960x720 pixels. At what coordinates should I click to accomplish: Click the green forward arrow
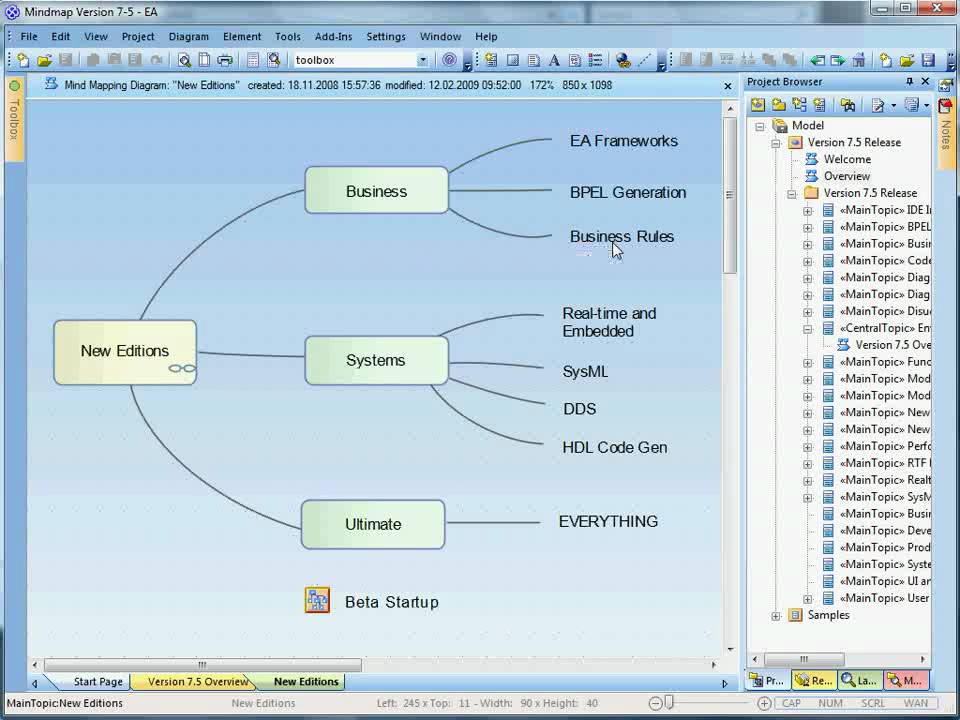(x=838, y=60)
